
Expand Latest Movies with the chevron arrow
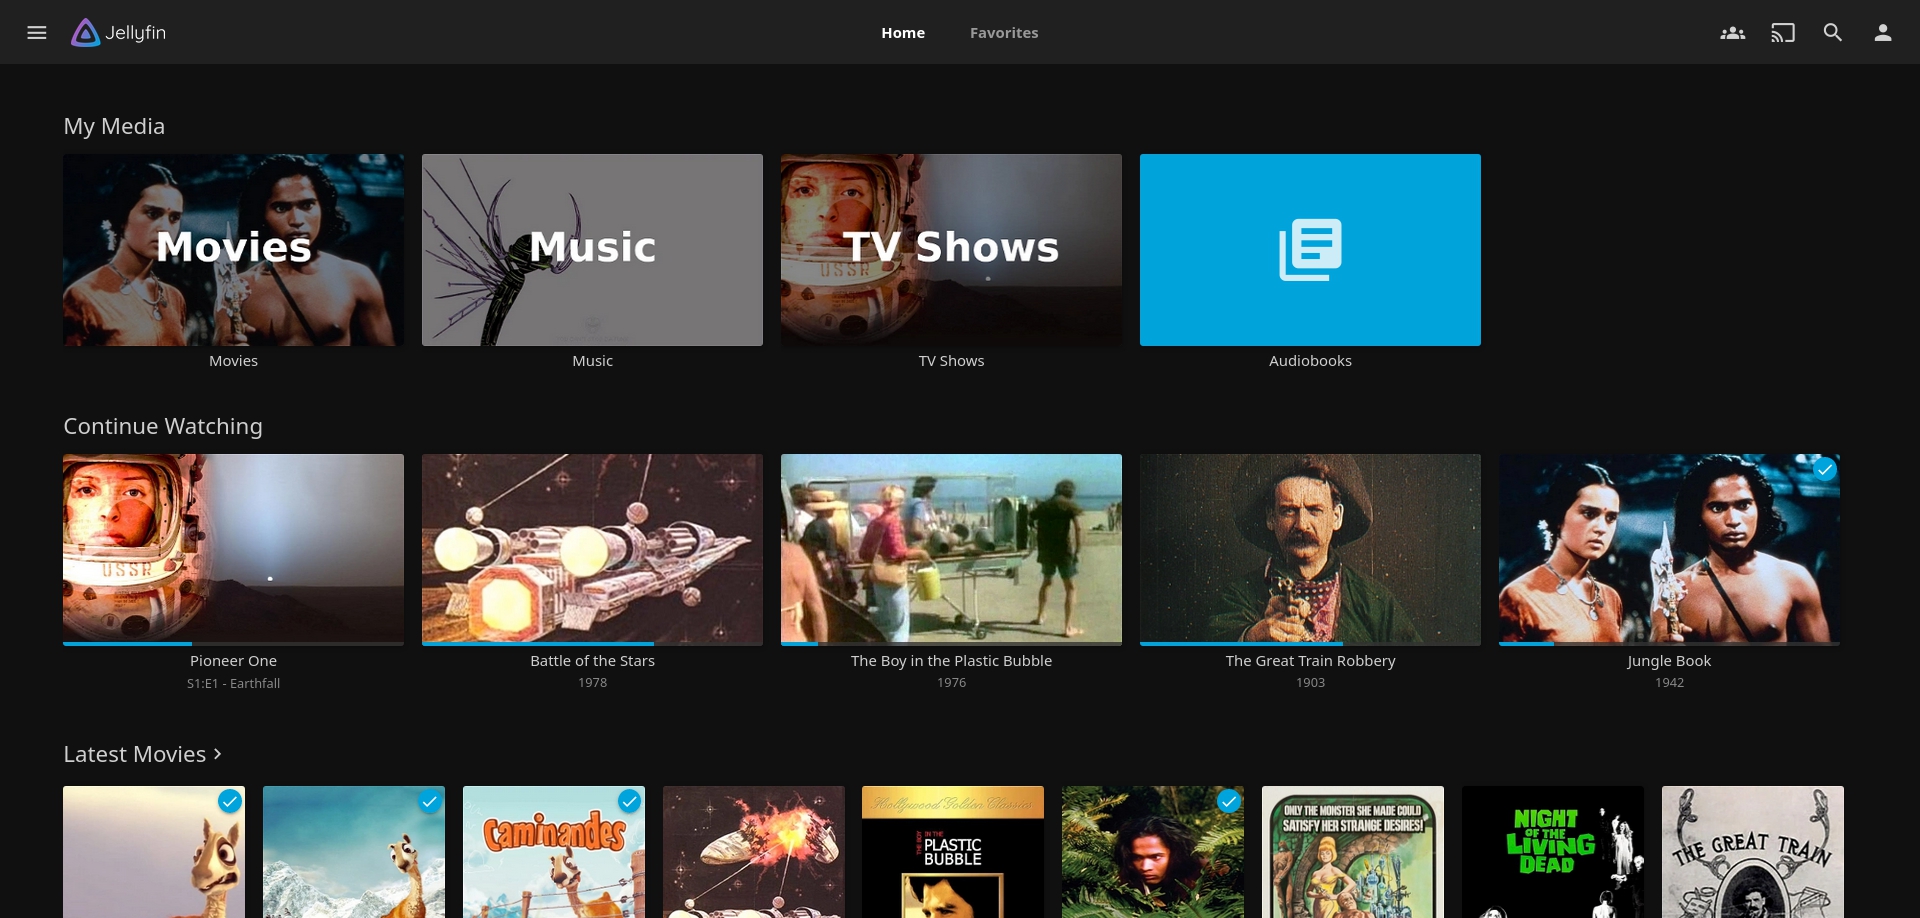(218, 754)
